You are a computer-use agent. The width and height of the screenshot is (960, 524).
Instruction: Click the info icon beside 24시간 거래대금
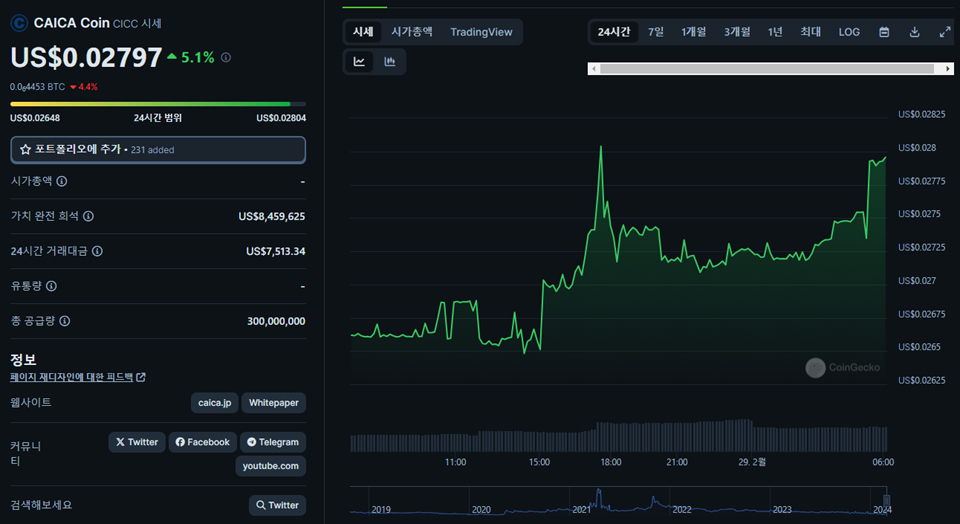[97, 252]
